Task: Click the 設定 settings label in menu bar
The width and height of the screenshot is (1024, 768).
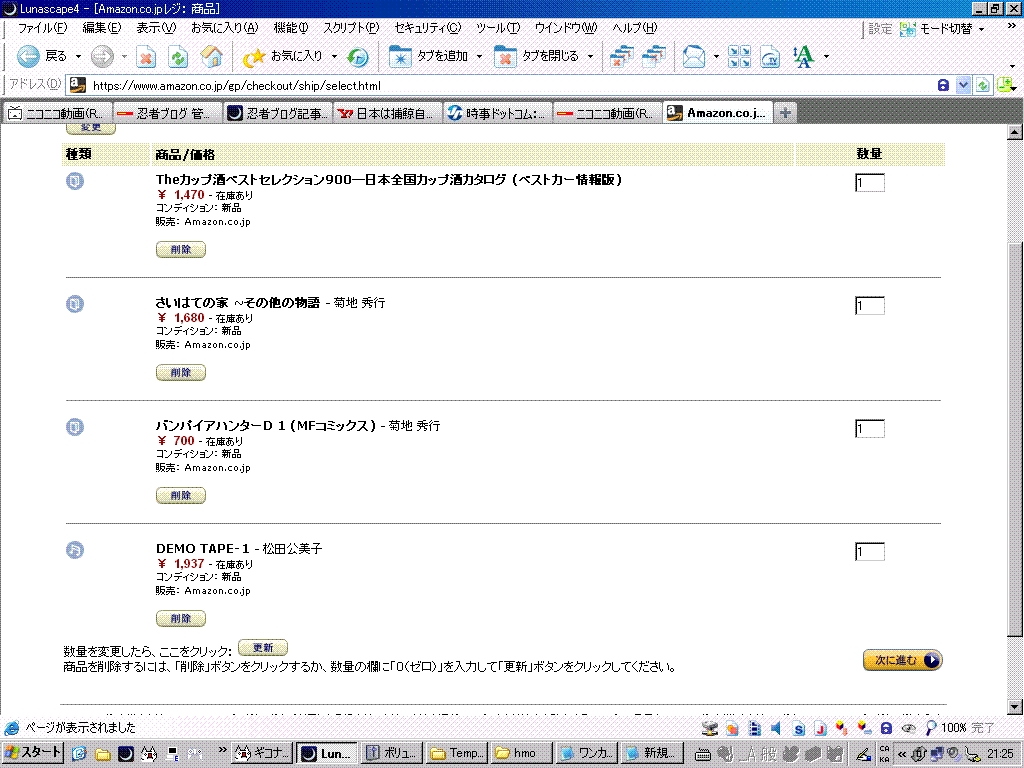Action: click(x=880, y=29)
